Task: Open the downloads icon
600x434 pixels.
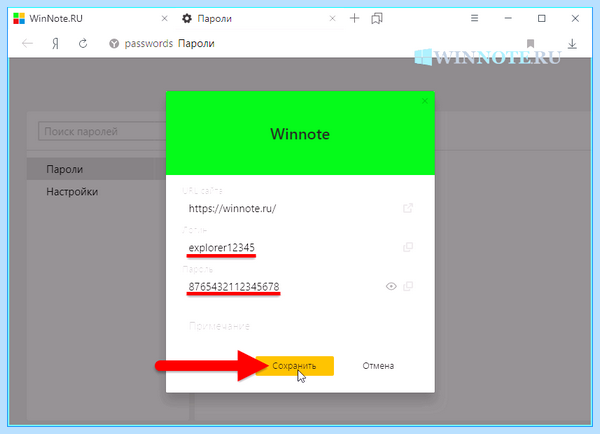Action: [x=572, y=44]
